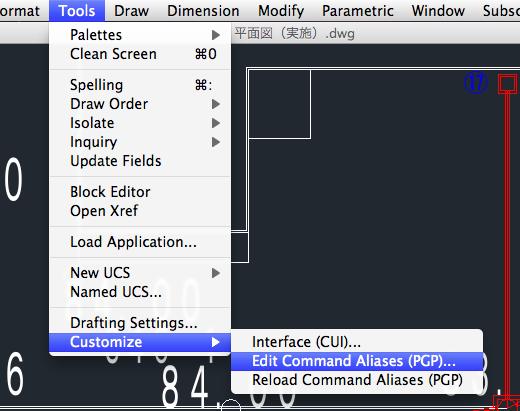520x411 pixels.
Task: Open the Draw menu
Action: tap(131, 11)
